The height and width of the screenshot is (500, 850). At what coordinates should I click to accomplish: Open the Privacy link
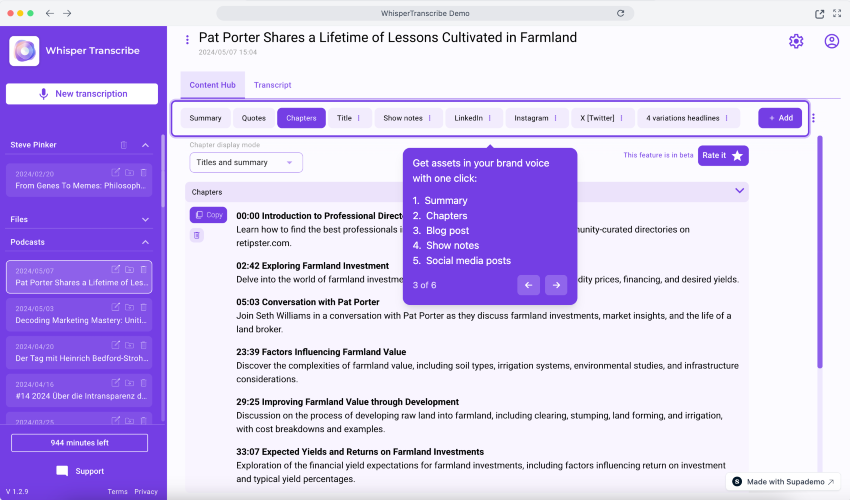[x=146, y=491]
